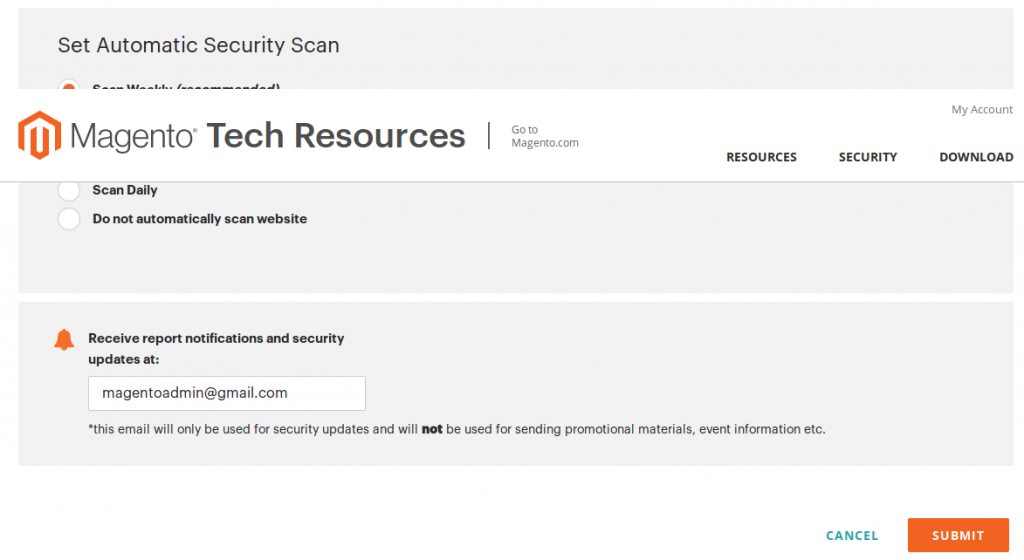Click the email usage disclaimer text
The height and width of the screenshot is (560, 1024).
(x=456, y=429)
